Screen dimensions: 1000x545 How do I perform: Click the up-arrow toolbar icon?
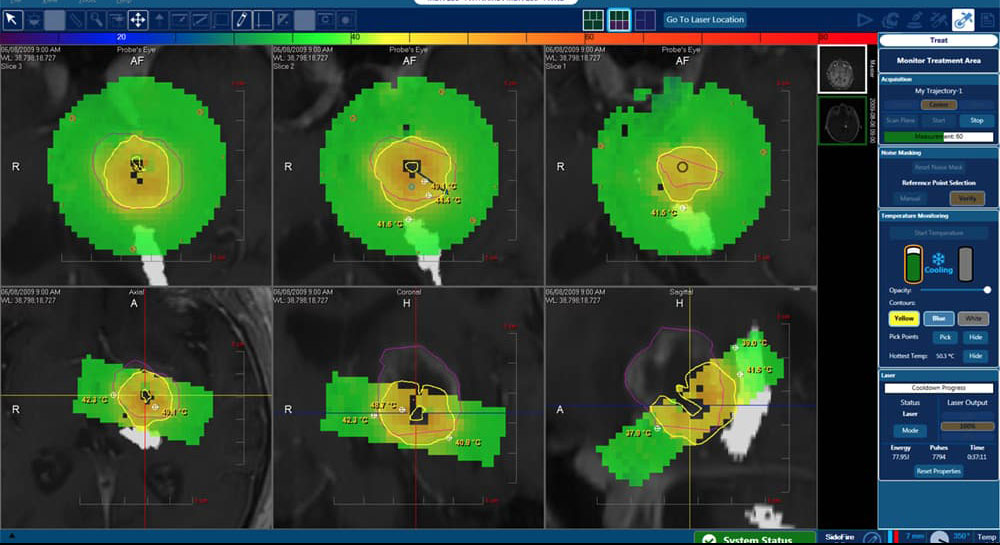pyautogui.click(x=159, y=20)
